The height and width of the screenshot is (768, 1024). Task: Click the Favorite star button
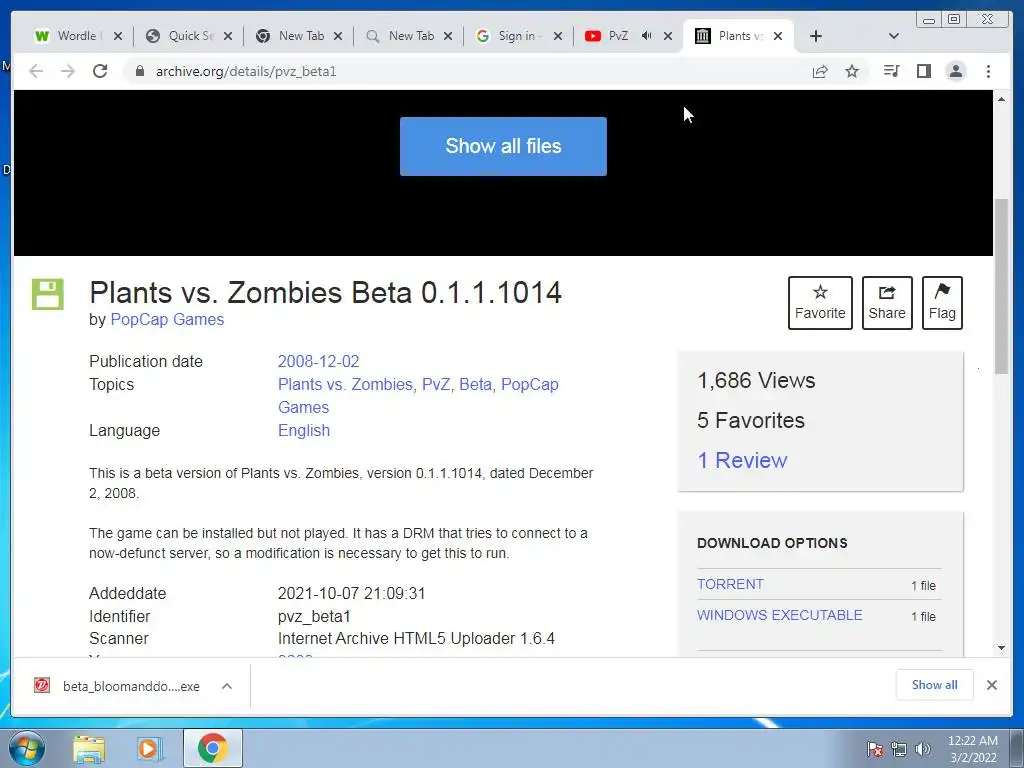click(x=820, y=302)
